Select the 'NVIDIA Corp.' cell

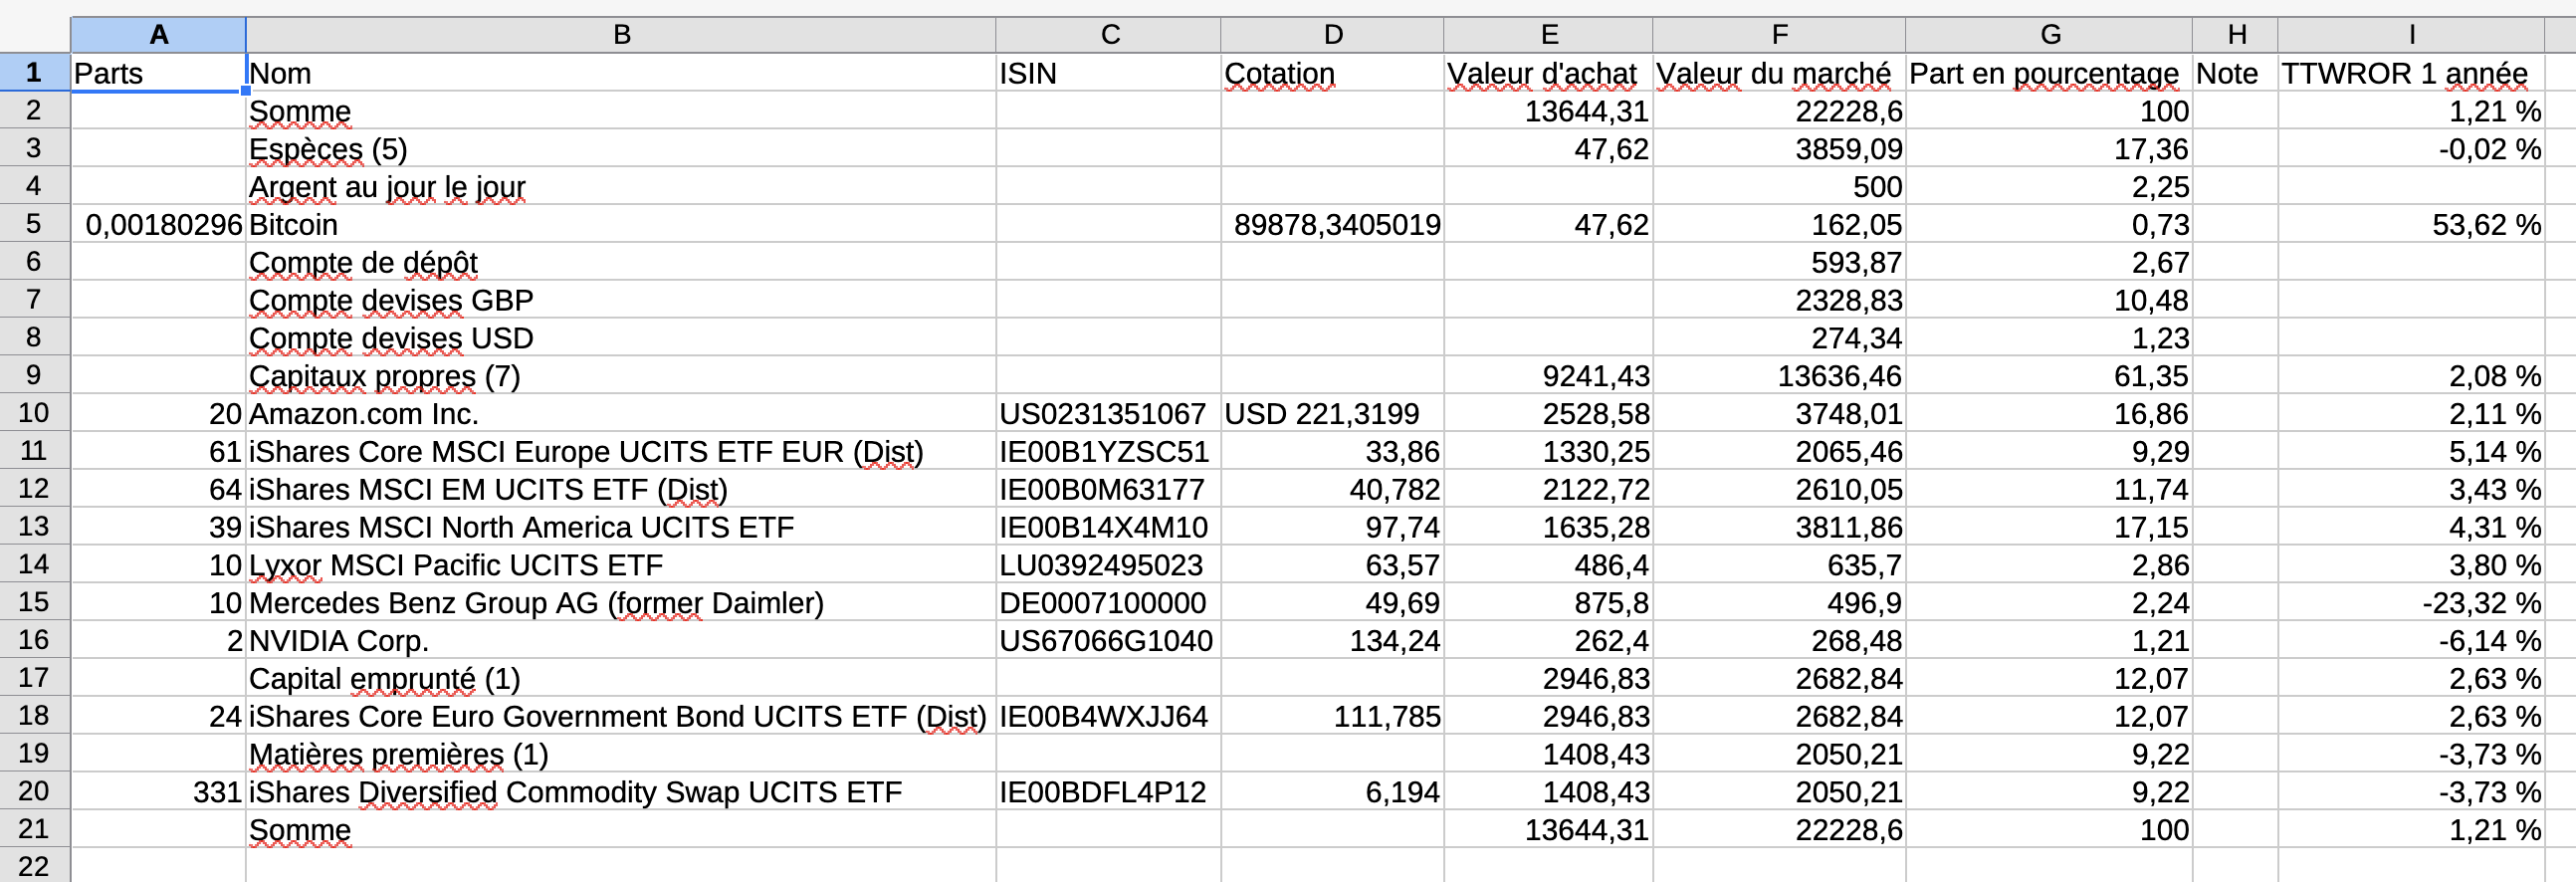pyautogui.click(x=621, y=640)
